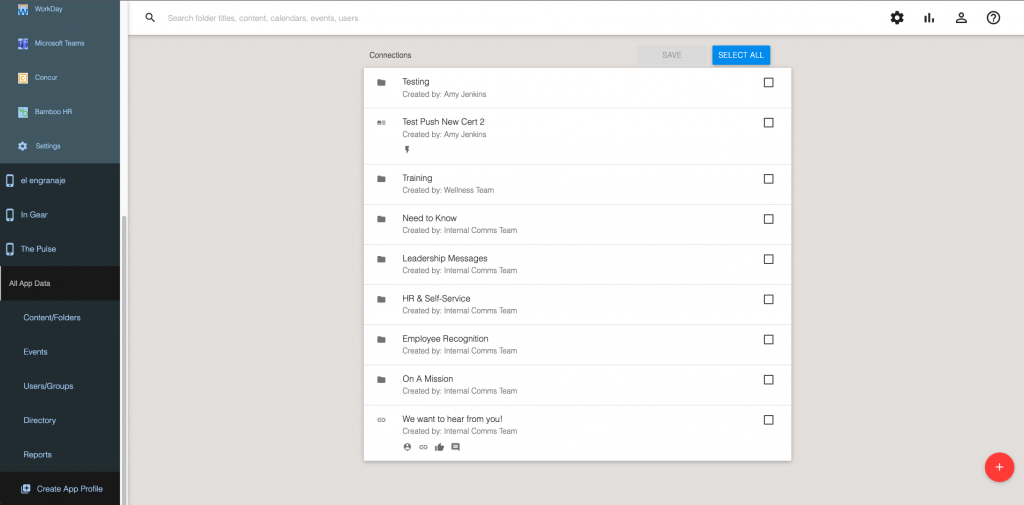Click the folder icon for Leadership Messages
Image resolution: width=1024 pixels, height=505 pixels.
click(x=381, y=259)
